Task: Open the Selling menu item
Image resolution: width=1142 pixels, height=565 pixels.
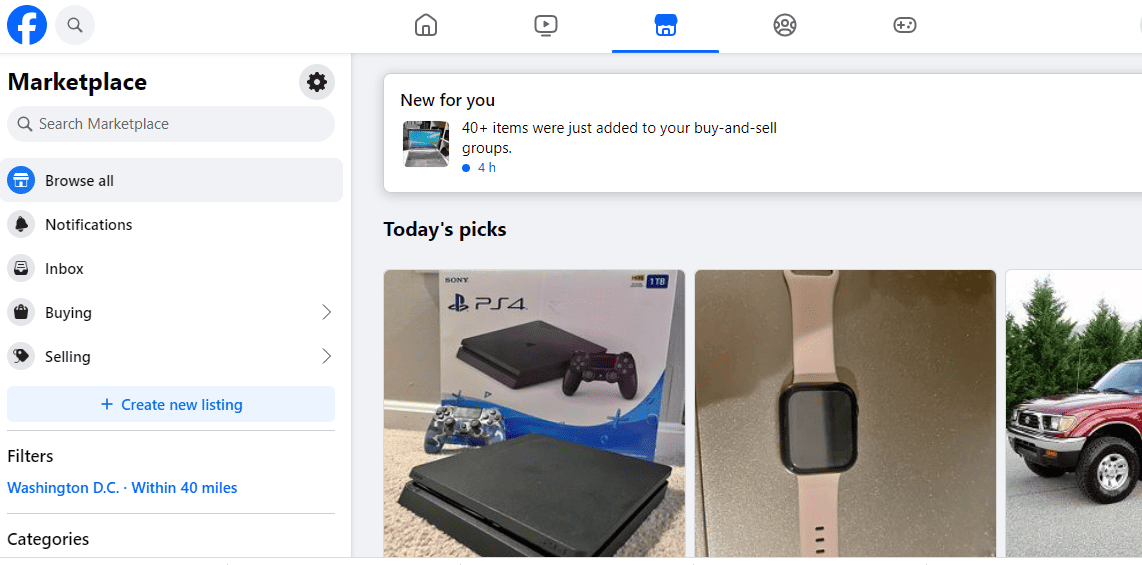Action: (x=171, y=357)
